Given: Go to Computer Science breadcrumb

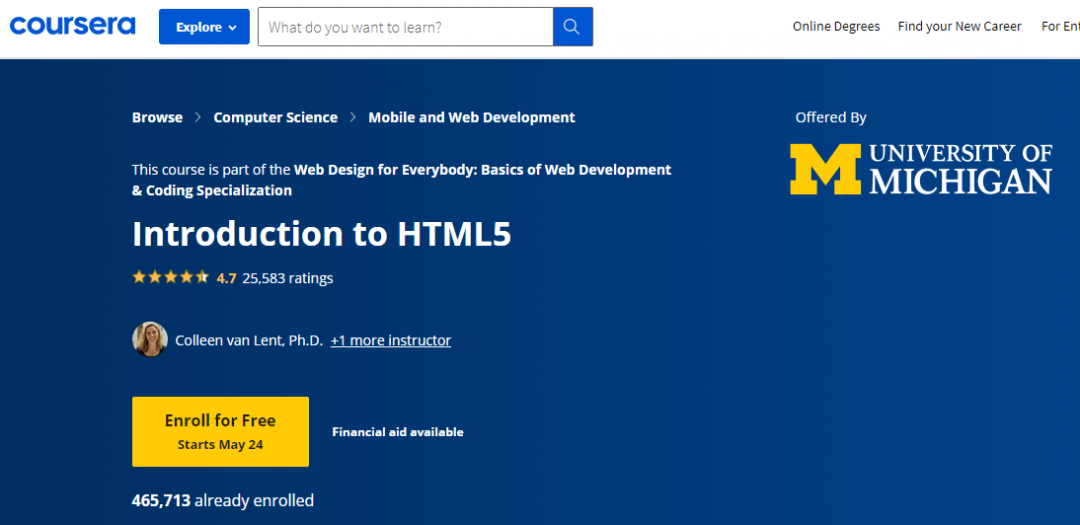Looking at the screenshot, I should pos(276,117).
